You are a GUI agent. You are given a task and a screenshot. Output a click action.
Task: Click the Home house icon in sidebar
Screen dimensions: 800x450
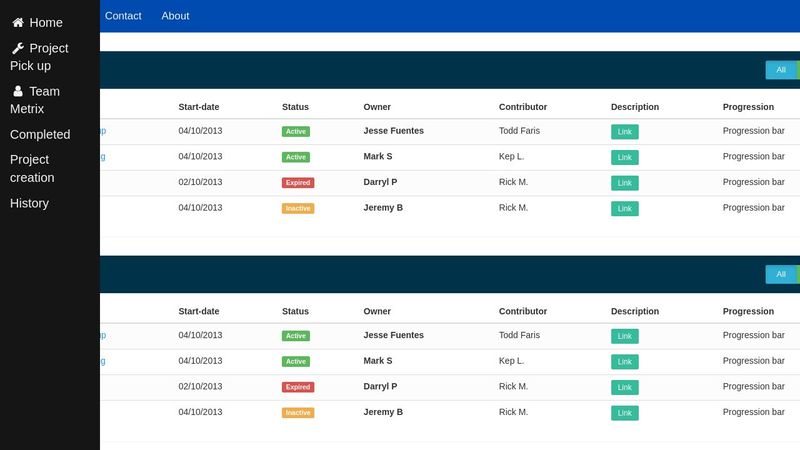[18, 23]
